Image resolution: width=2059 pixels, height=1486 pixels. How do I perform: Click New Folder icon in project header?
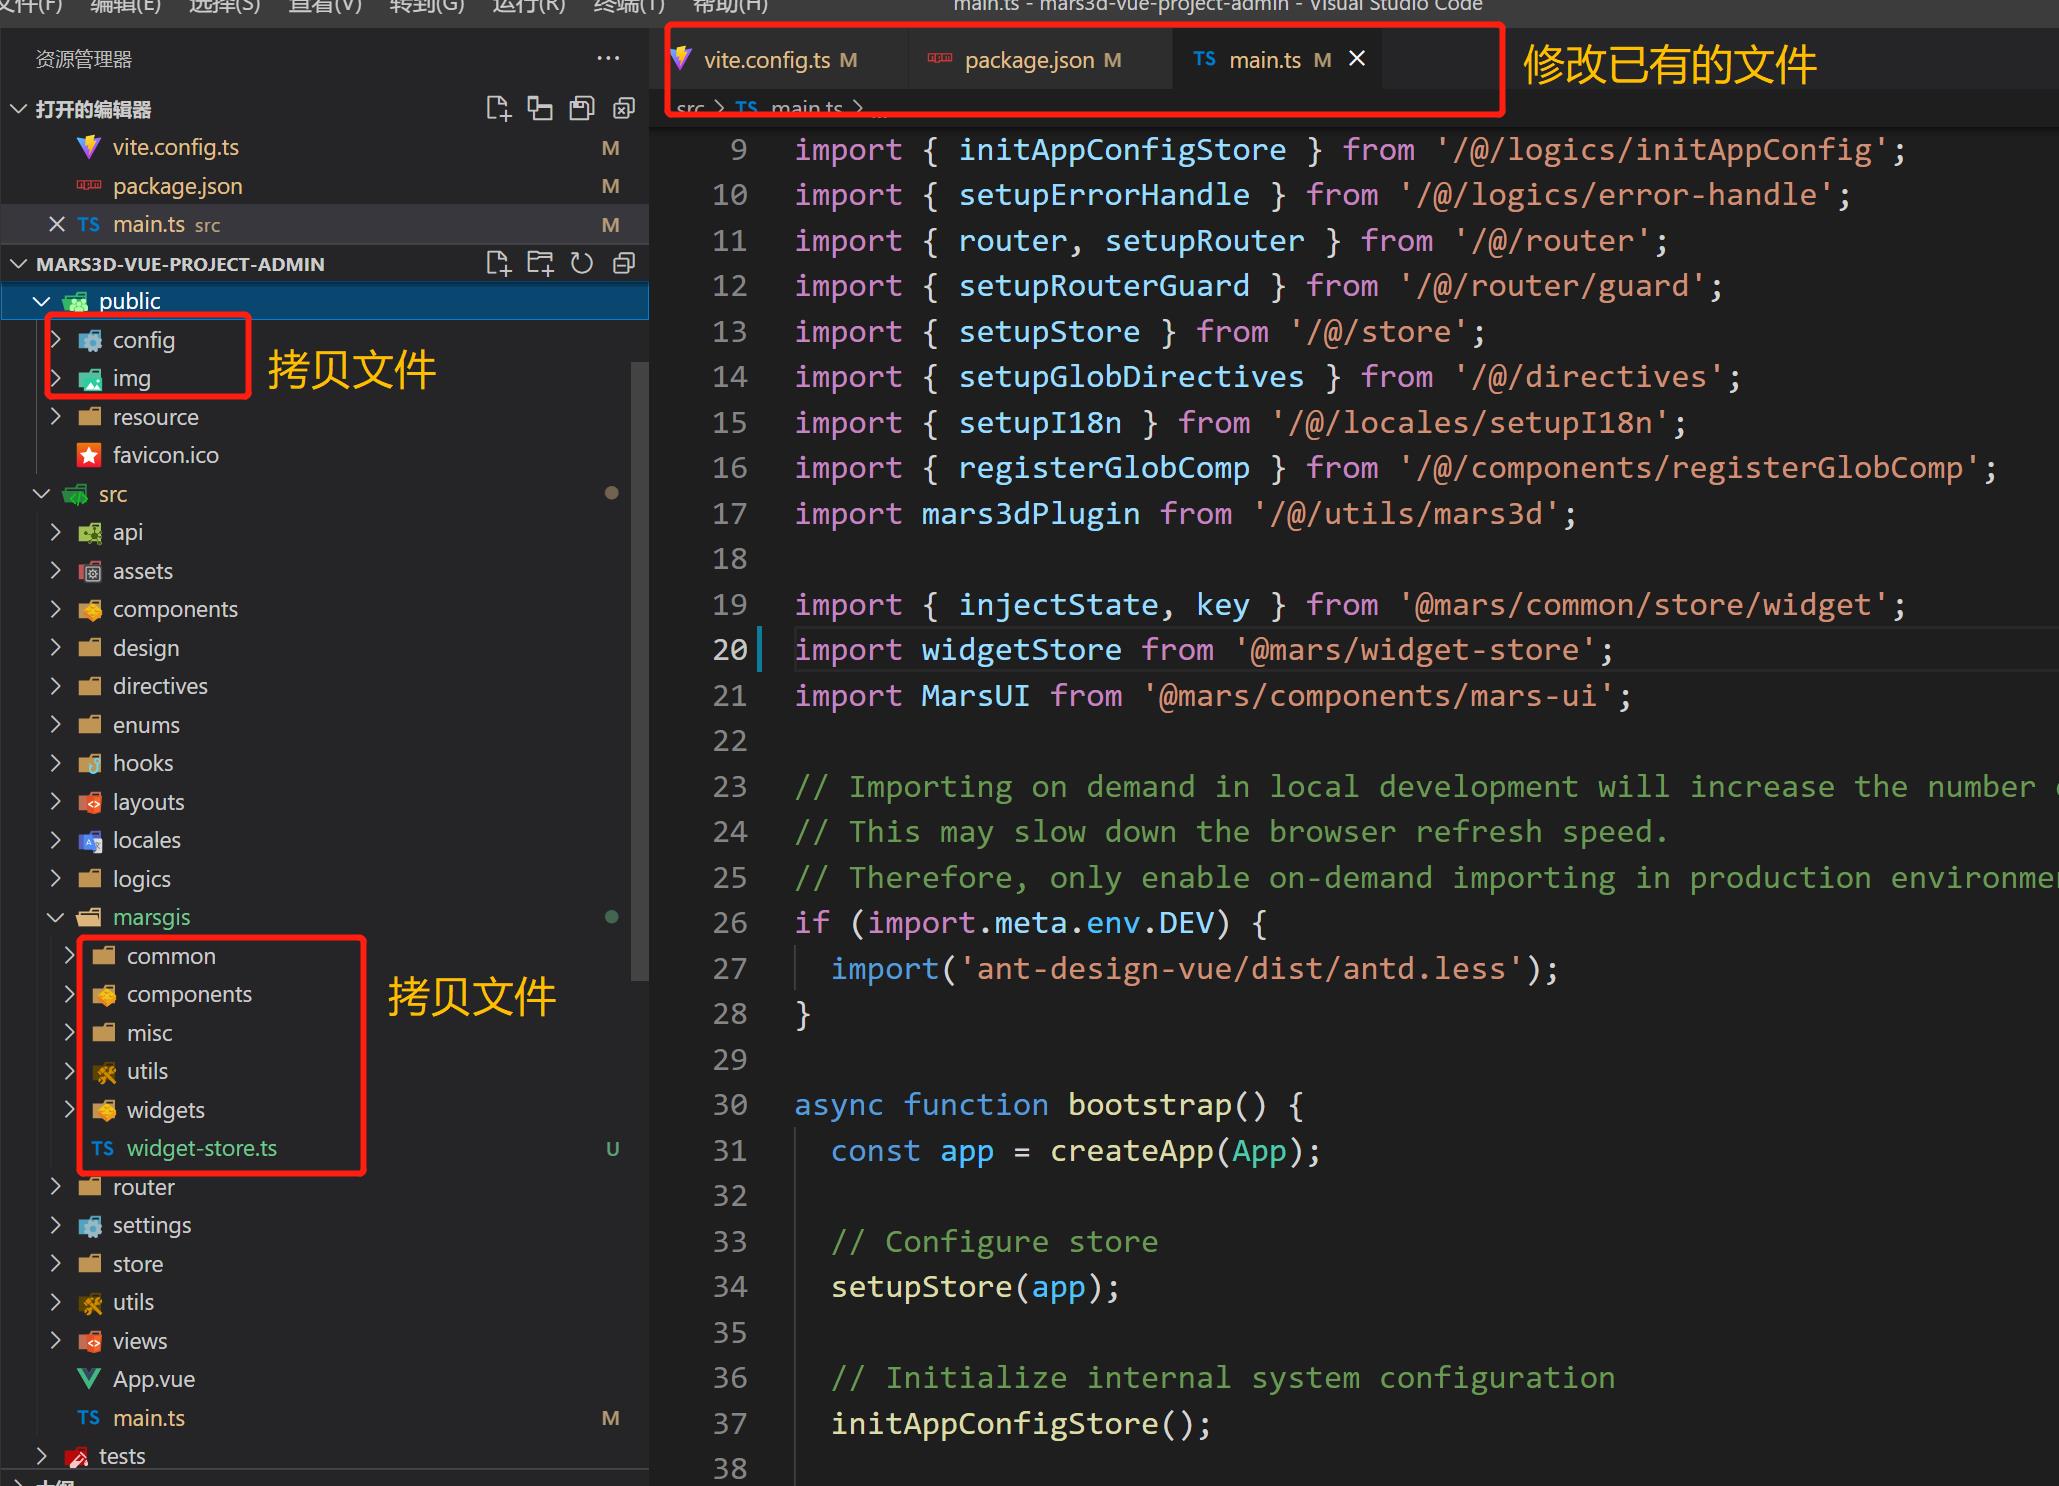pos(540,264)
